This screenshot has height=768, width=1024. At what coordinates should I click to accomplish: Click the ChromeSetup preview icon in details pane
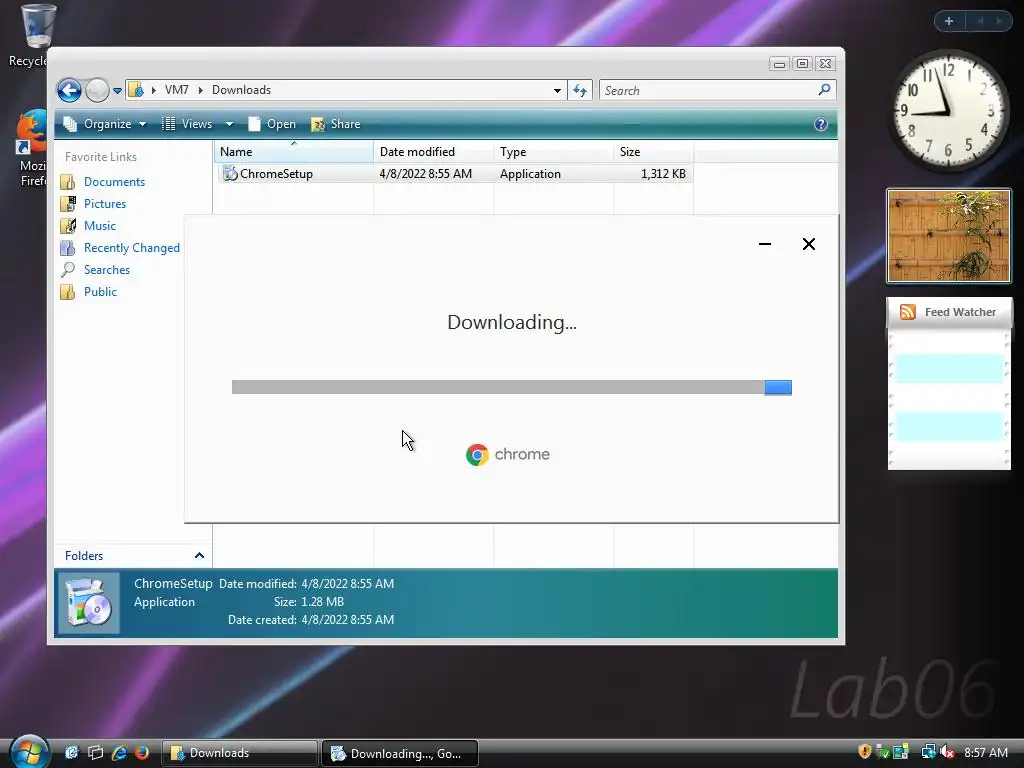tap(89, 603)
